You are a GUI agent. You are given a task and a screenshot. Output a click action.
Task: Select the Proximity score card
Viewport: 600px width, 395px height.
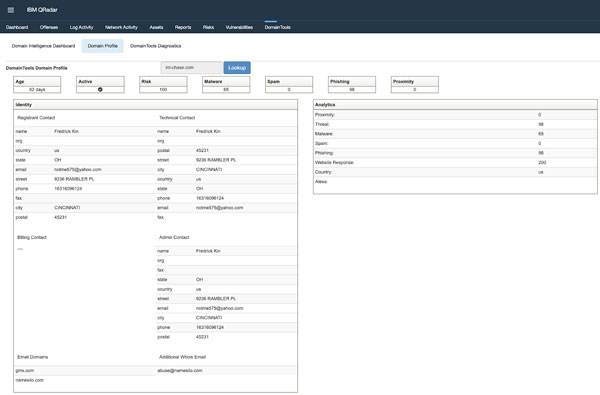click(x=415, y=85)
